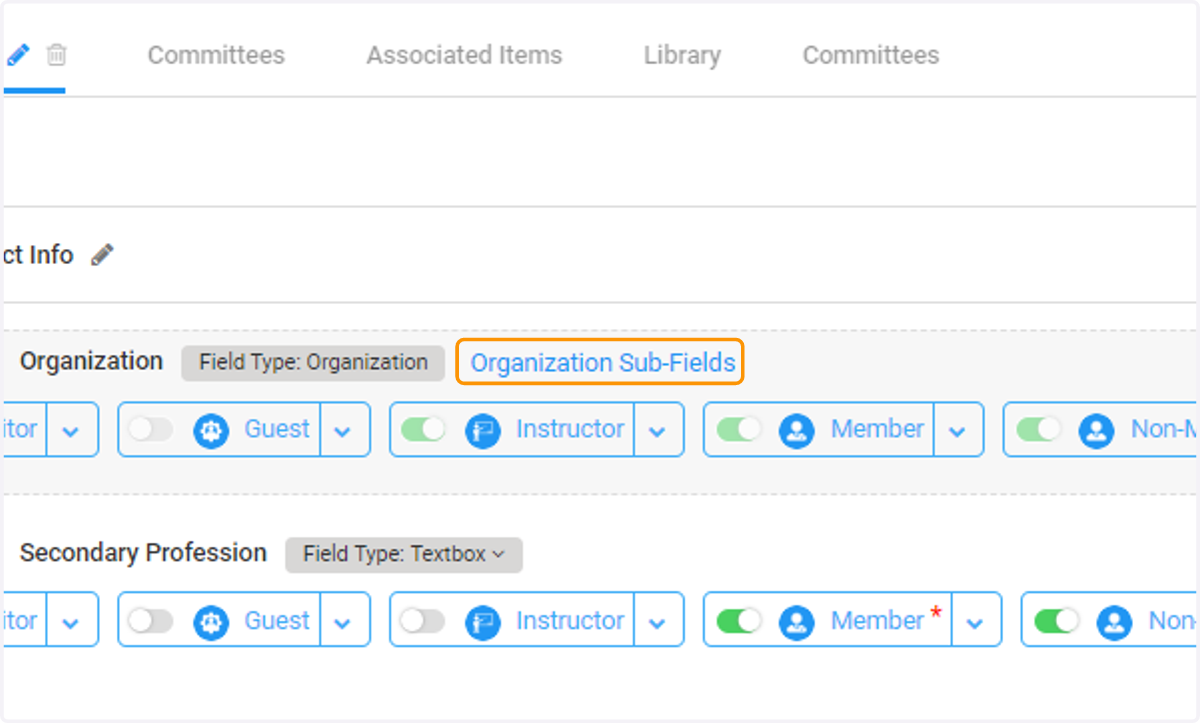Open the Organization Sub-Fields link

click(x=603, y=362)
